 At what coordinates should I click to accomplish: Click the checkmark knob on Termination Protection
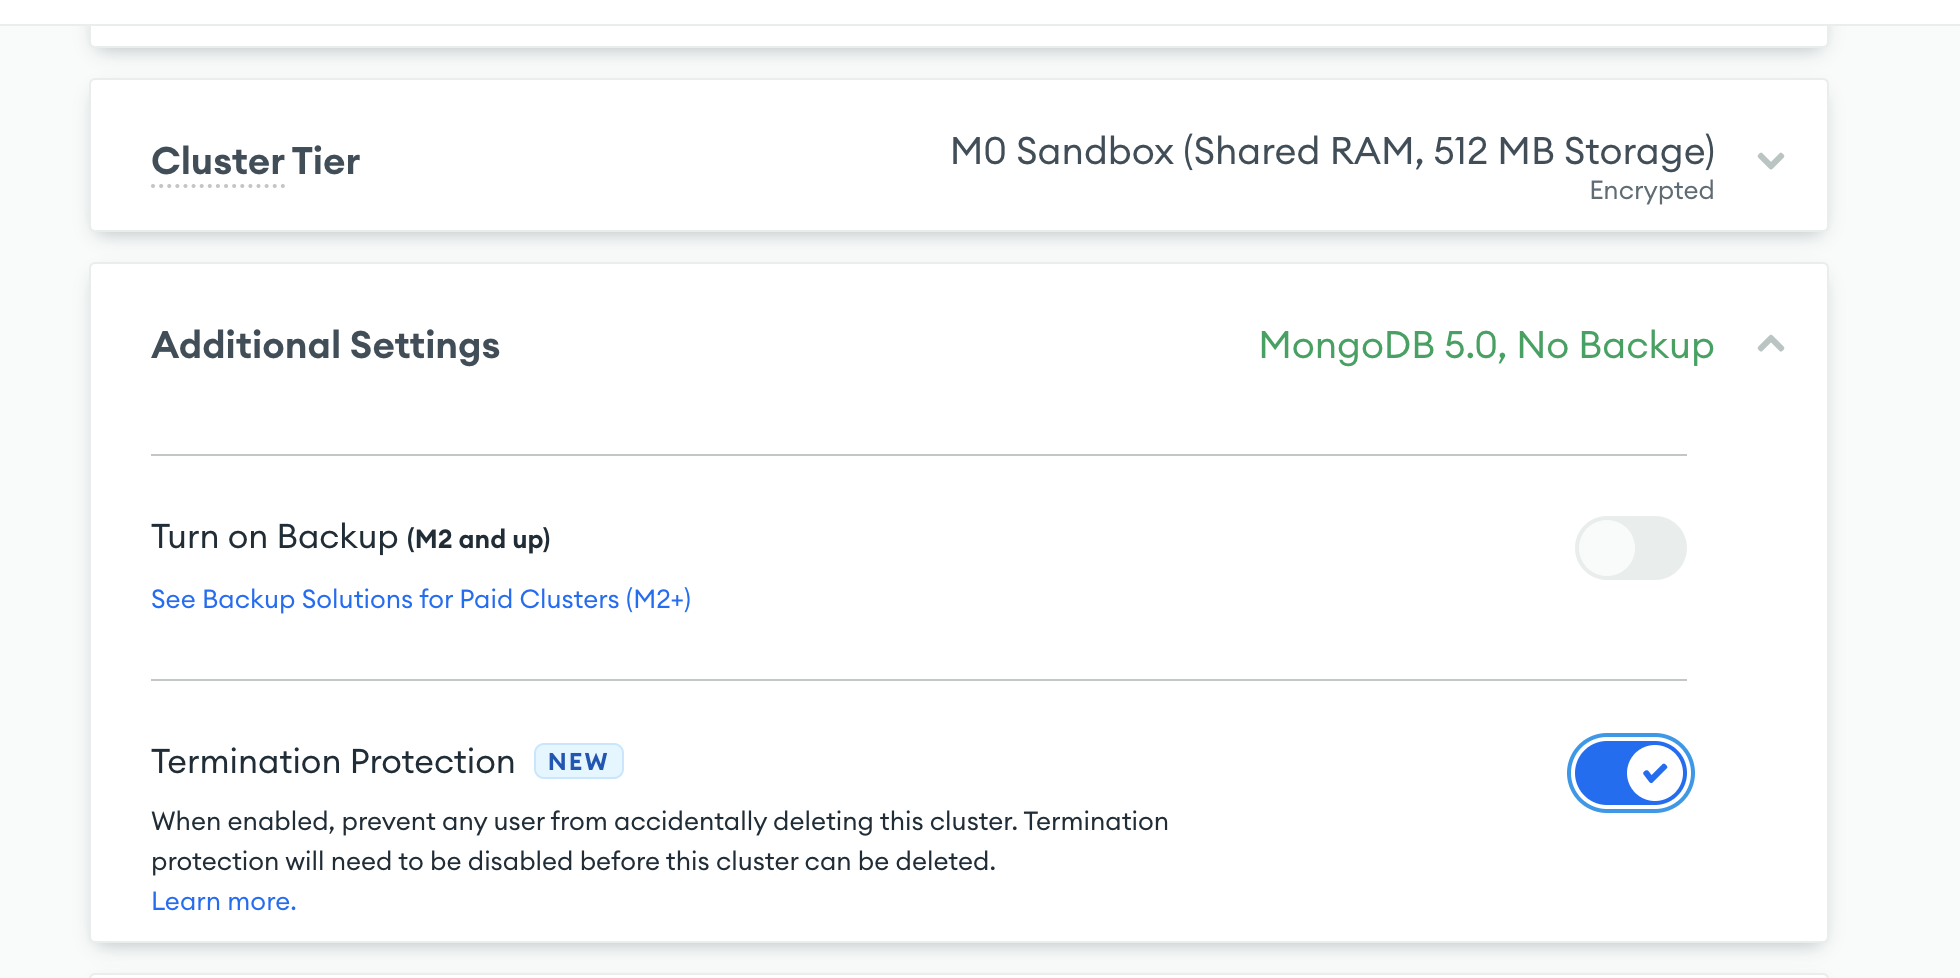click(x=1656, y=773)
